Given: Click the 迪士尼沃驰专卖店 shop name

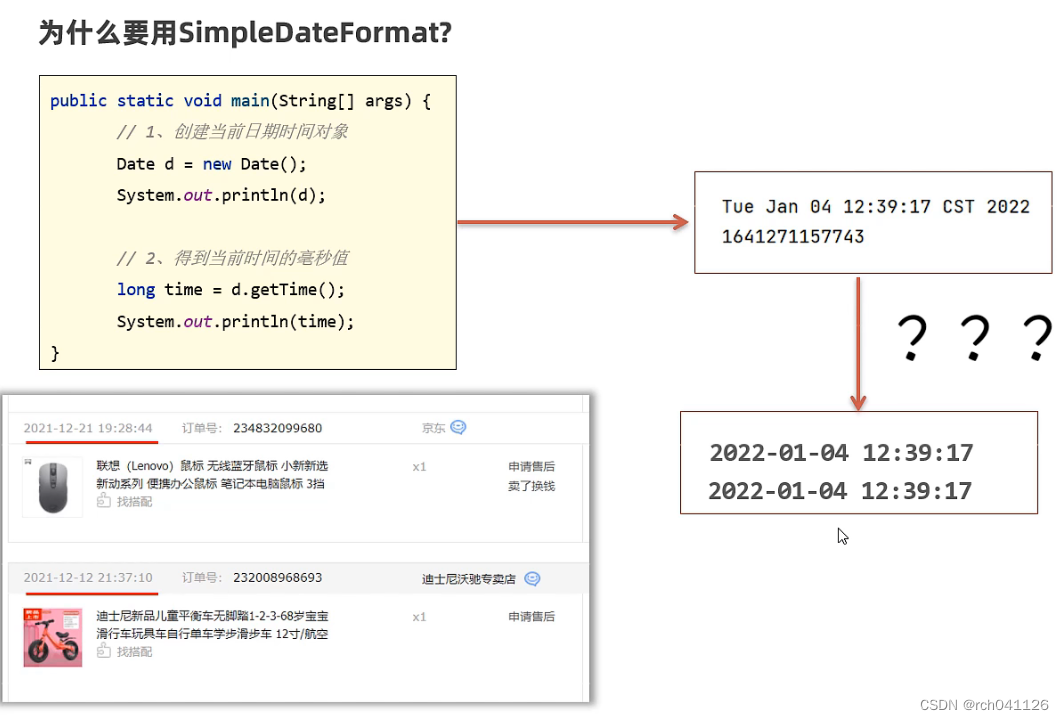Looking at the screenshot, I should pyautogui.click(x=469, y=579).
